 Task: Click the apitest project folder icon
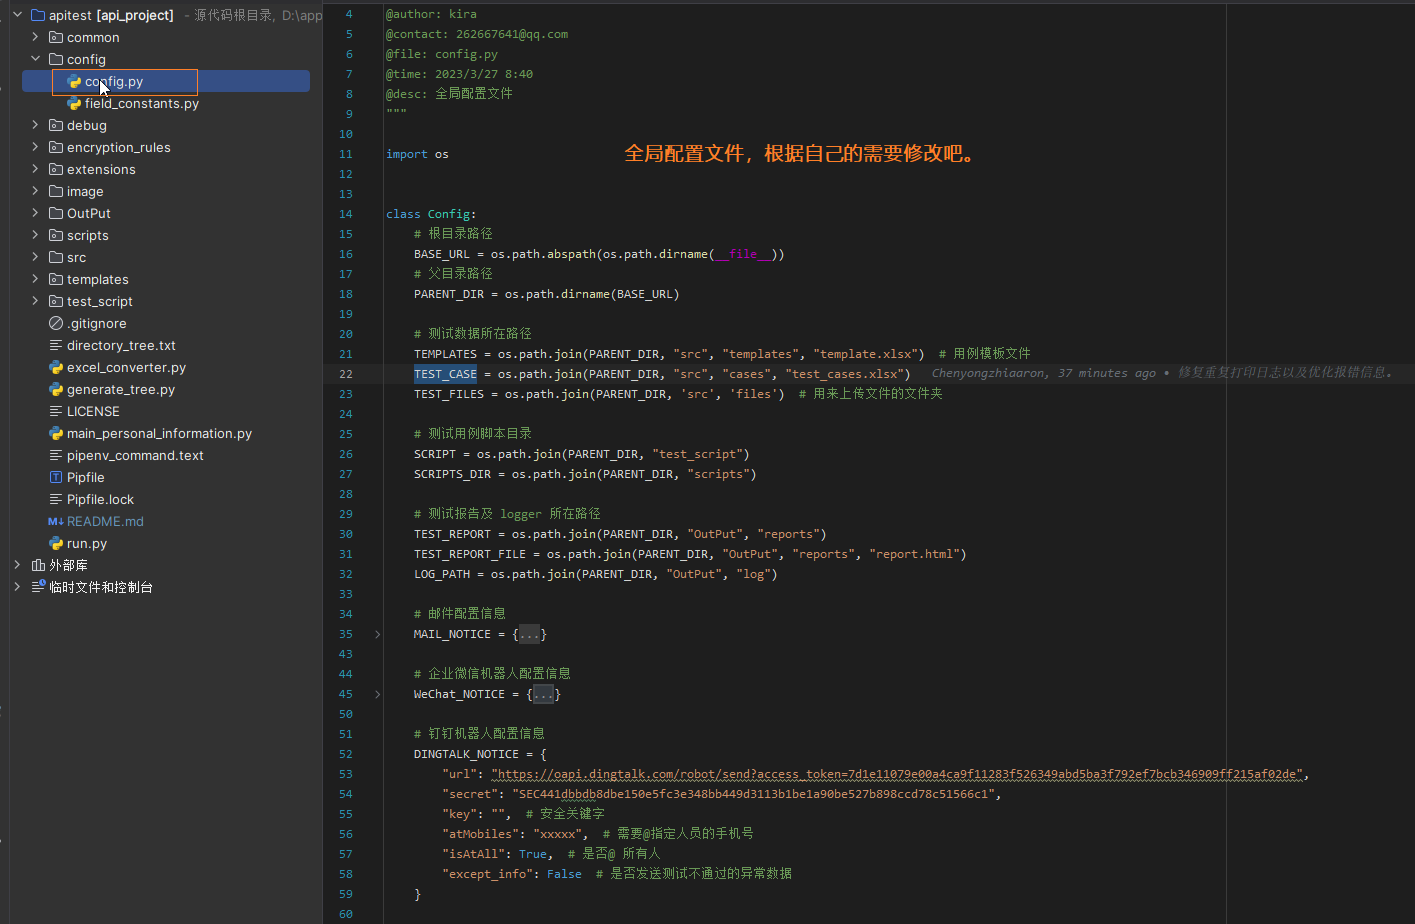(38, 15)
